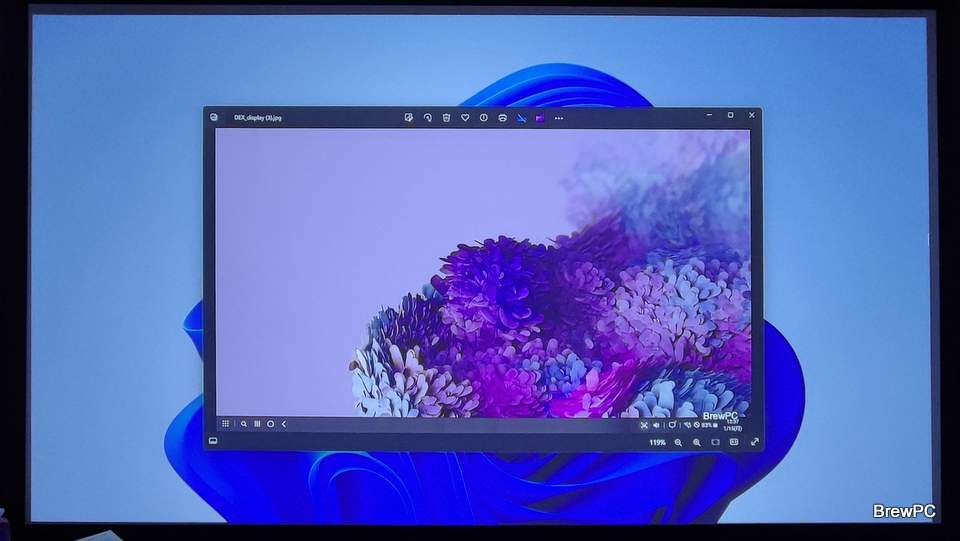Image resolution: width=960 pixels, height=541 pixels.
Task: Click the Edit image icon
Action: click(408, 118)
